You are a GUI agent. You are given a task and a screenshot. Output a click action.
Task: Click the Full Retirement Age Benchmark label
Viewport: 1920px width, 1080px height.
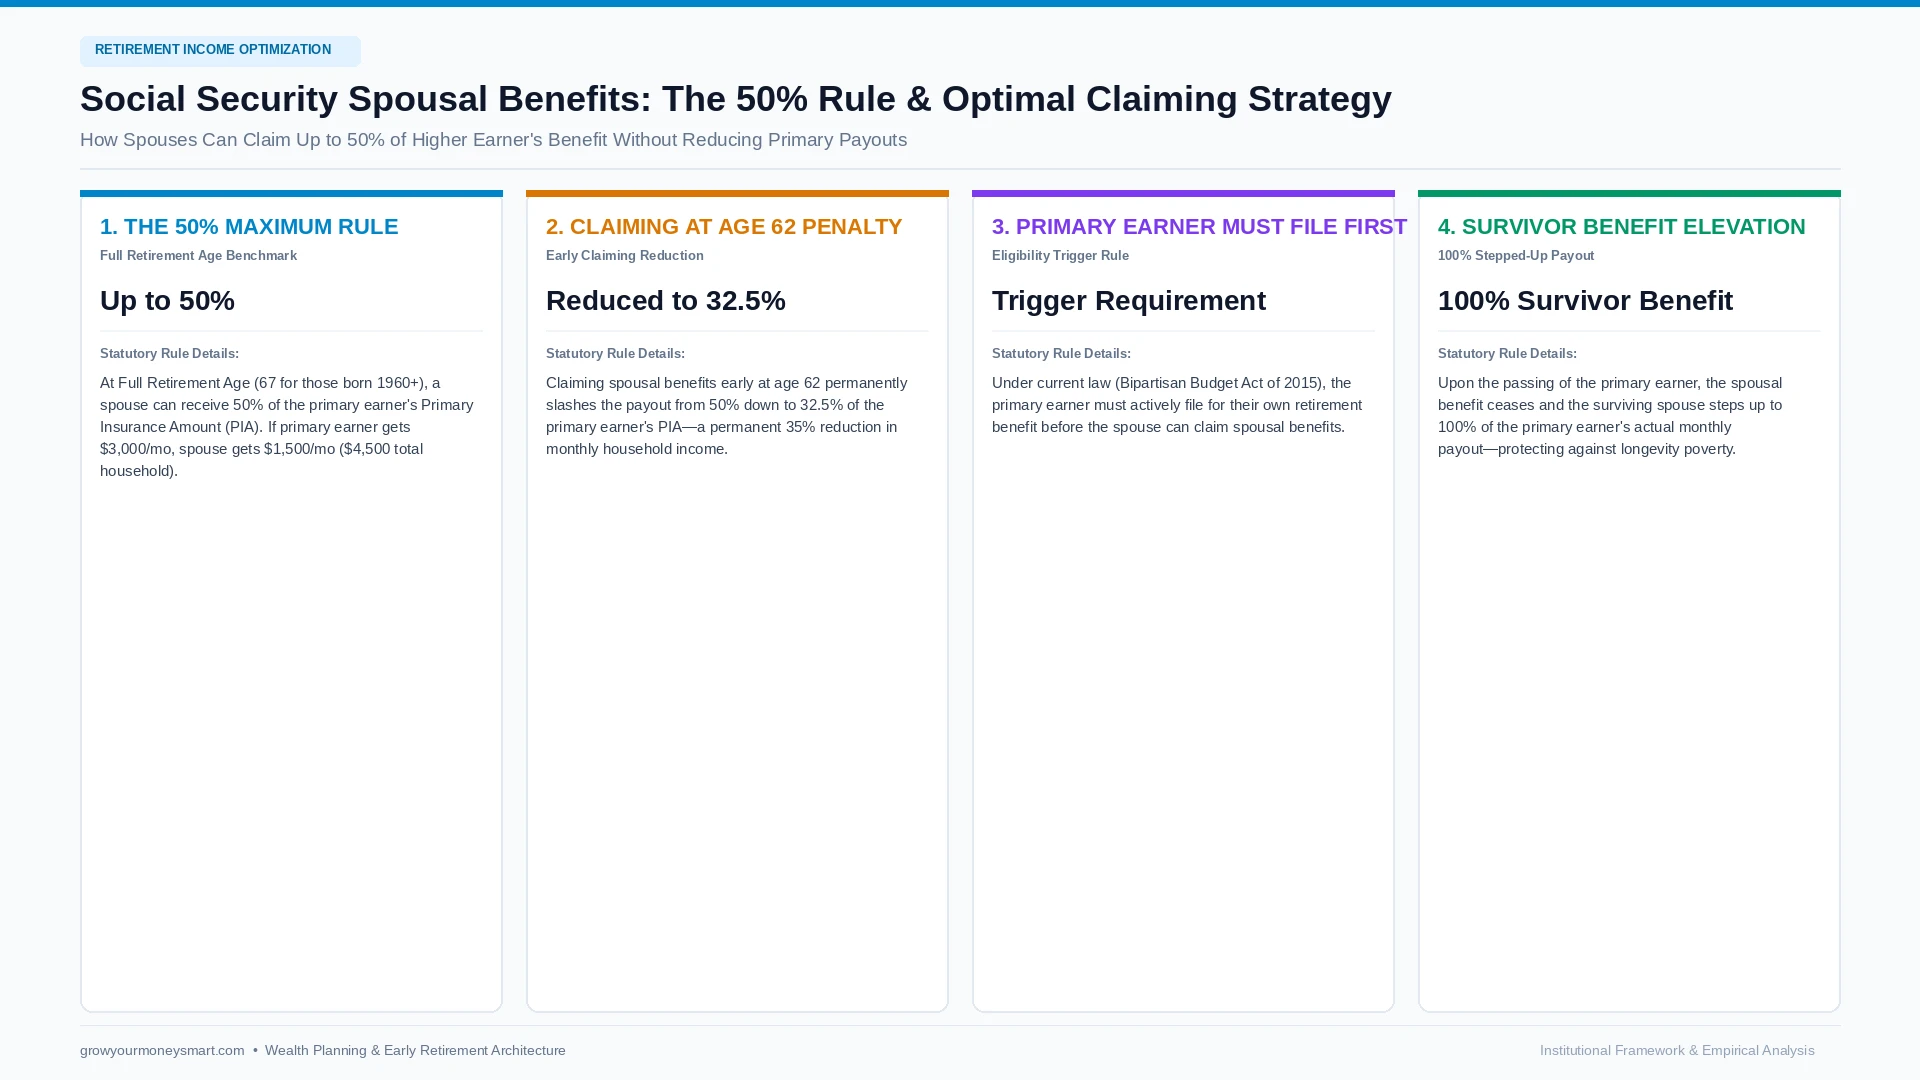pyautogui.click(x=198, y=256)
